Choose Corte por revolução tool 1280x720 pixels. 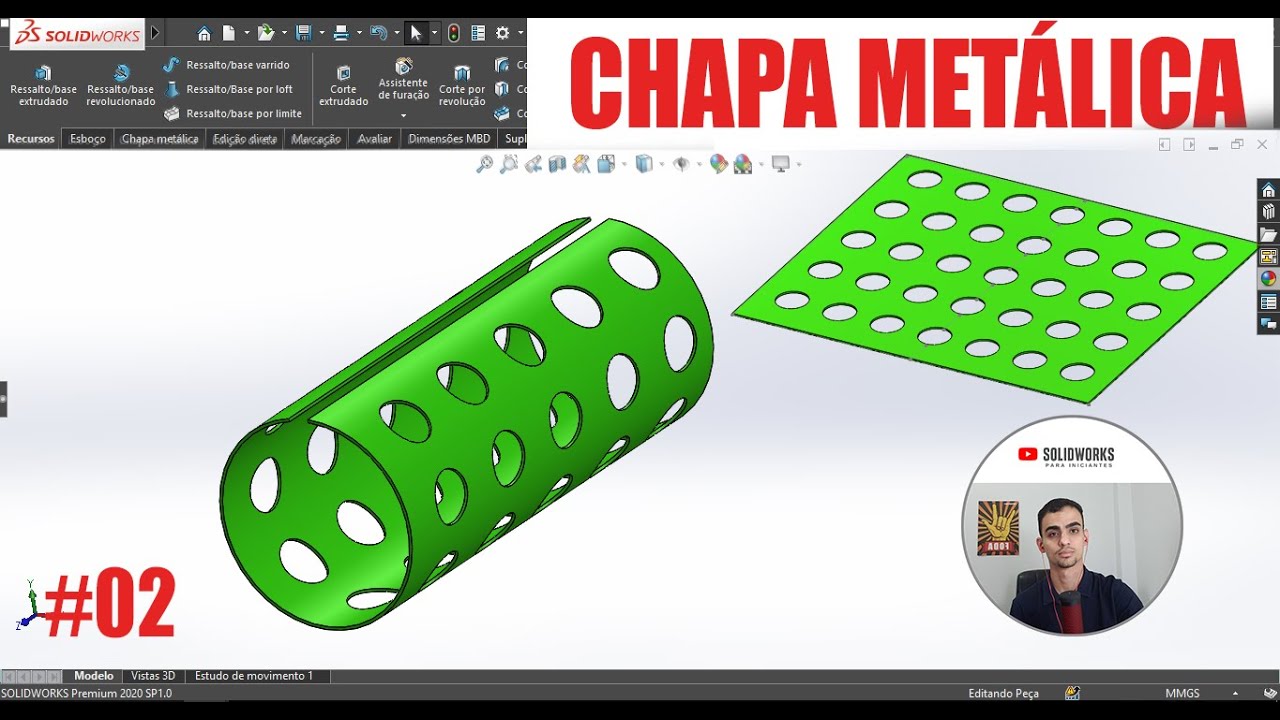point(462,86)
